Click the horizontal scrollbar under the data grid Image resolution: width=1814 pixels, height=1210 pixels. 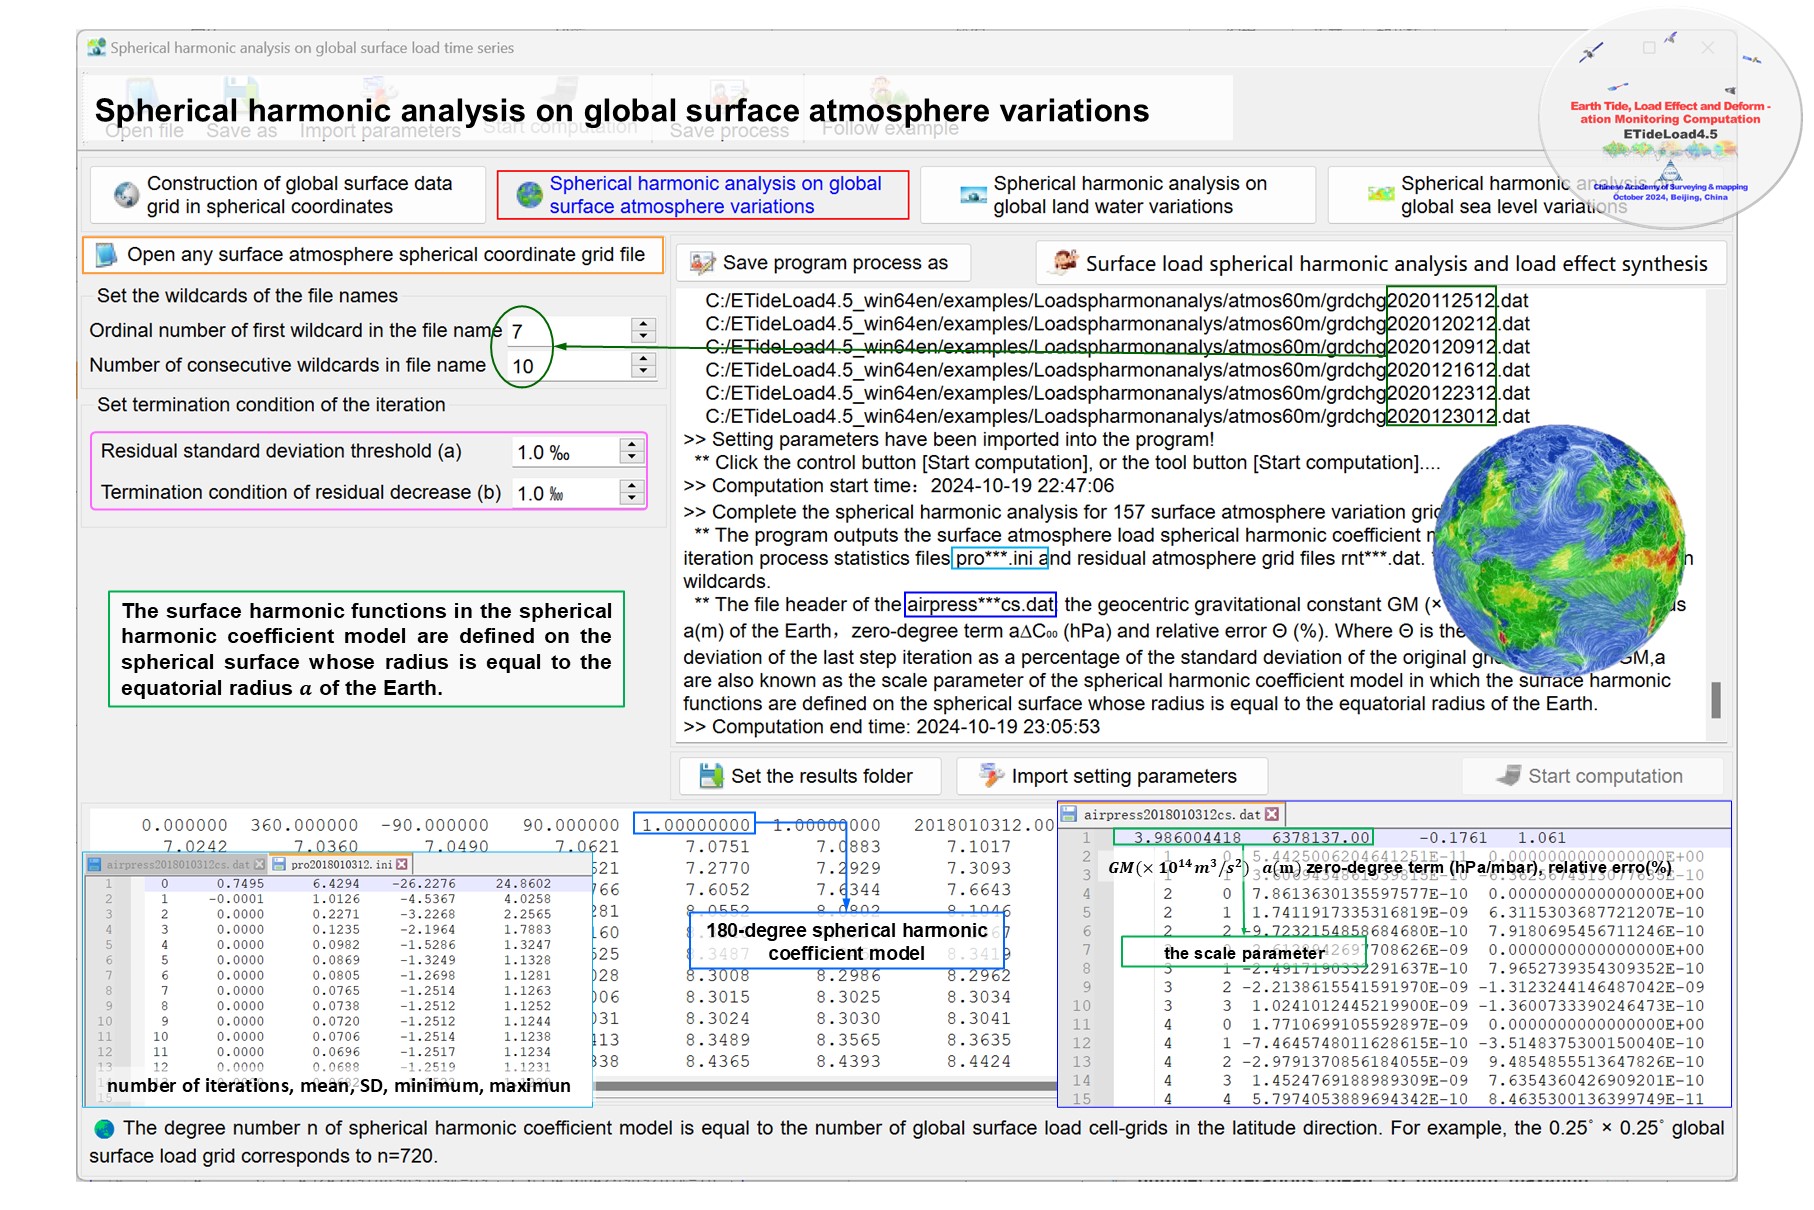click(x=820, y=1085)
